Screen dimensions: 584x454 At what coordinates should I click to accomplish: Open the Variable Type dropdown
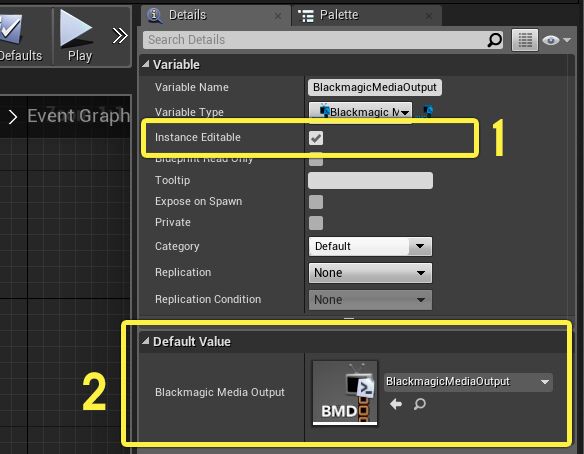[x=361, y=111]
